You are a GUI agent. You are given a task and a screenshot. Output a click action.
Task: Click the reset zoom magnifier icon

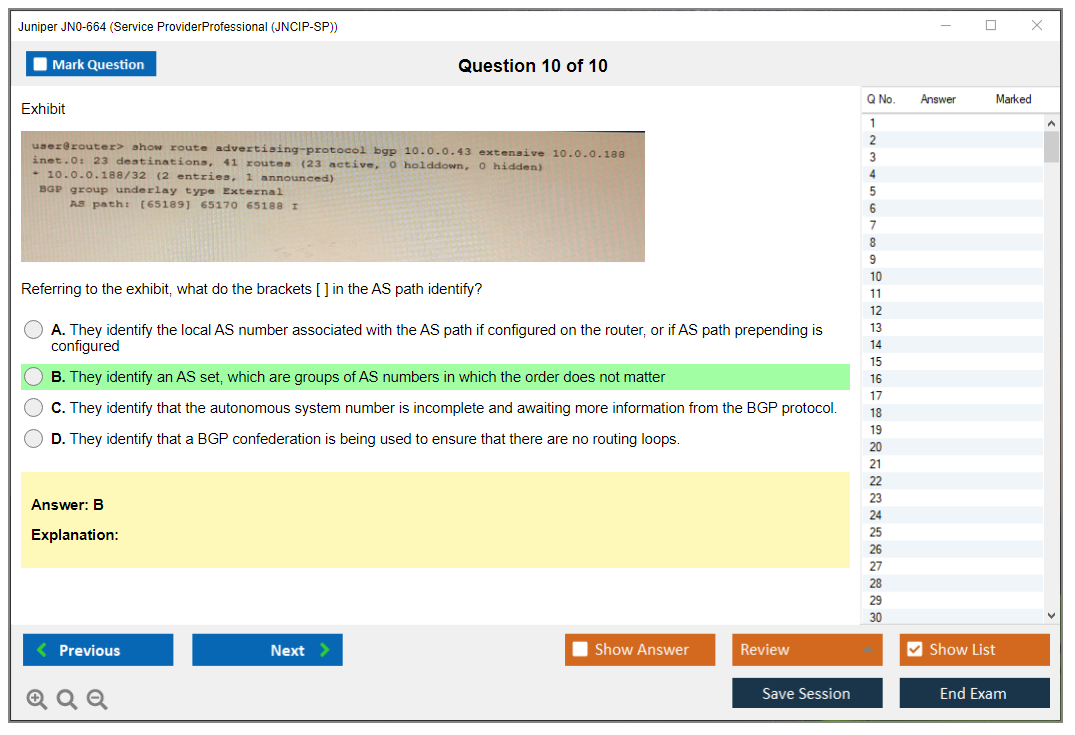[67, 700]
